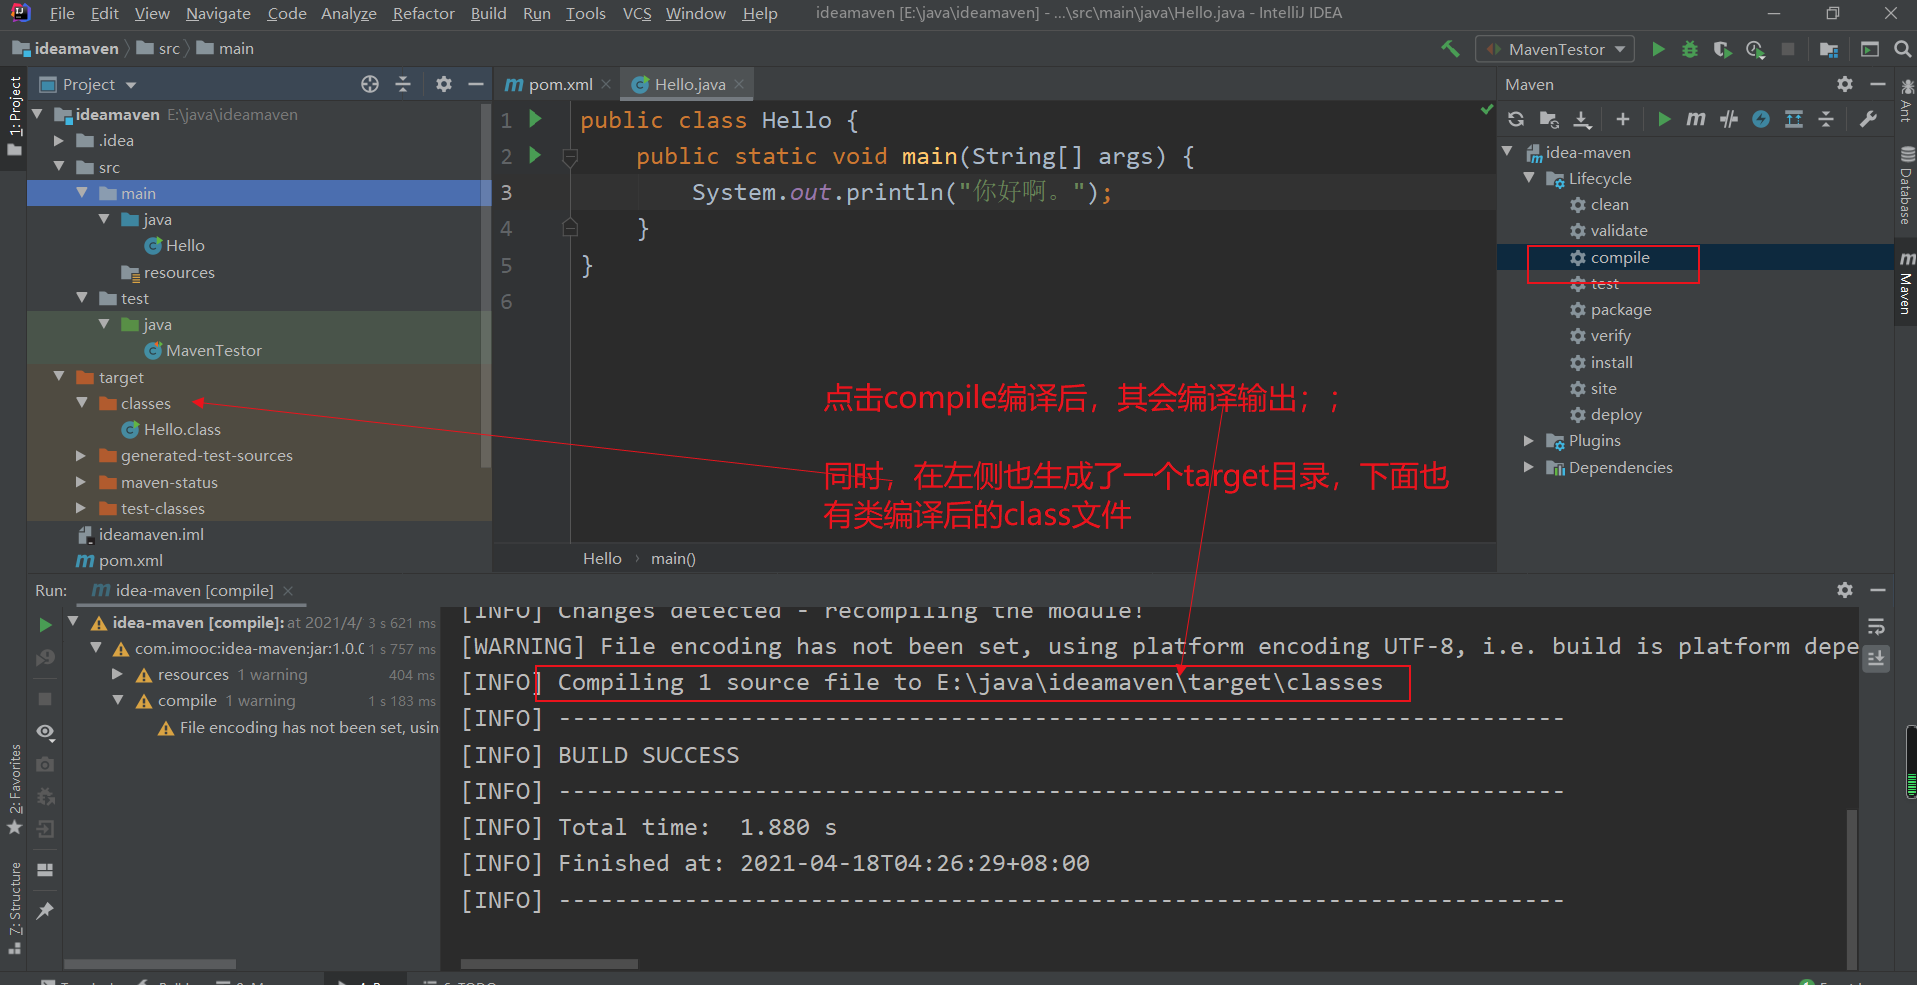Open the Run panel gear settings
Image resolution: width=1917 pixels, height=985 pixels.
point(1845,590)
